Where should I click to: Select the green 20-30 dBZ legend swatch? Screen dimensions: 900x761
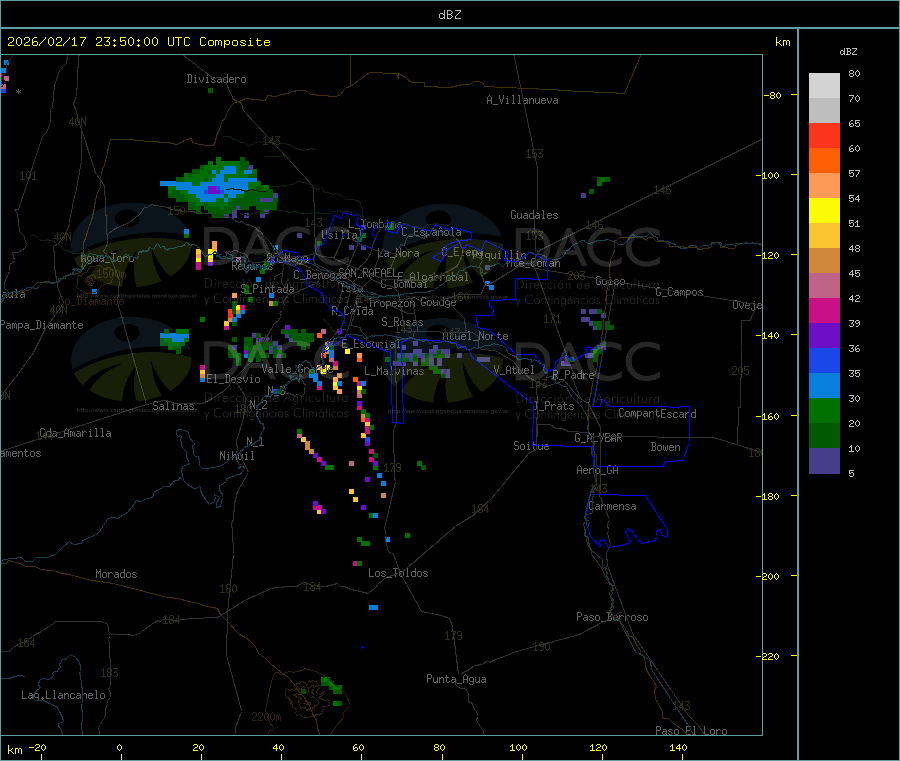click(x=824, y=411)
